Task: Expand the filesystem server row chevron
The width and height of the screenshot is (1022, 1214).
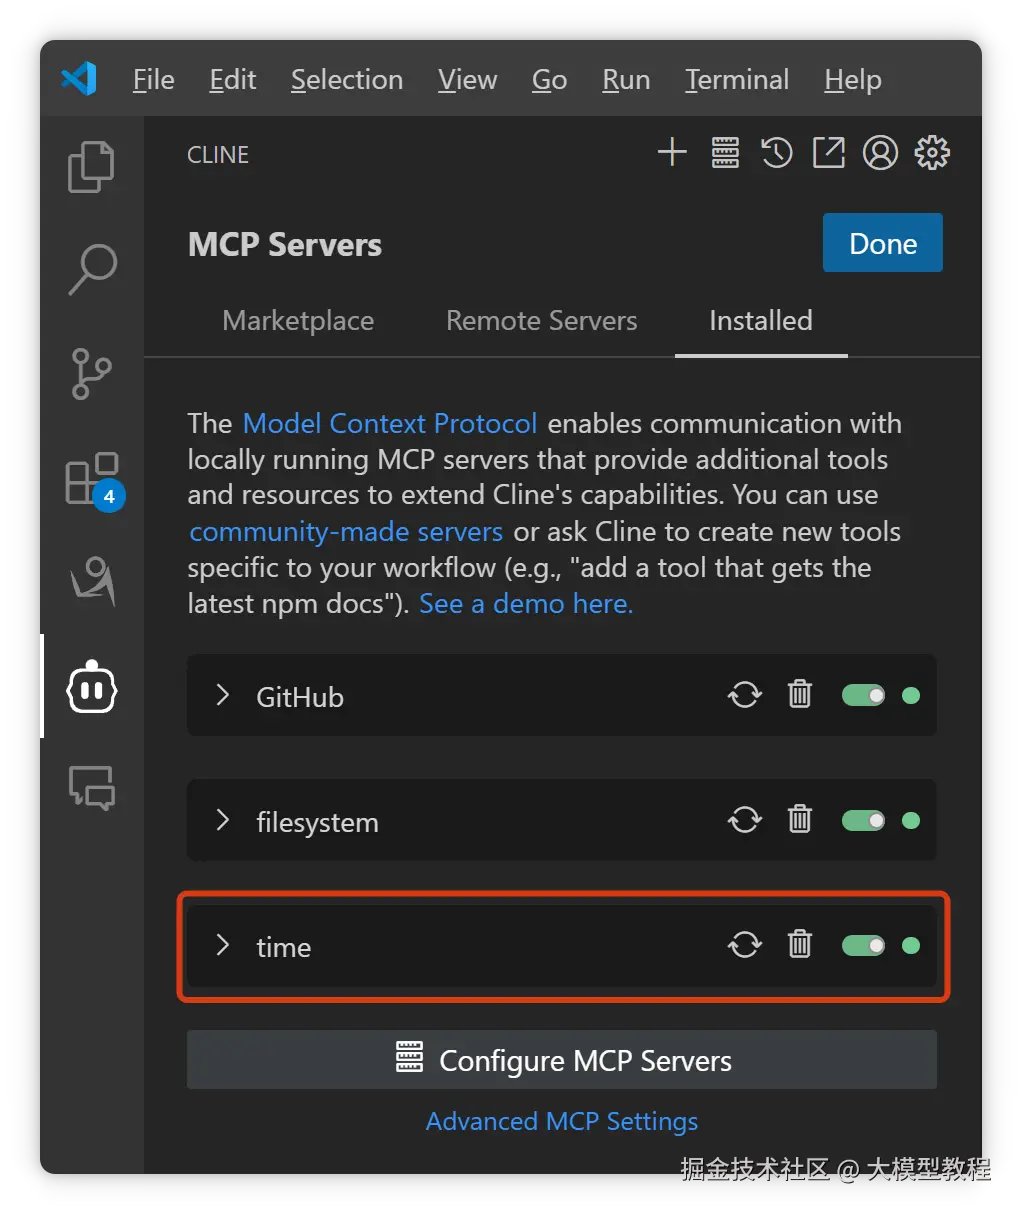Action: [223, 820]
